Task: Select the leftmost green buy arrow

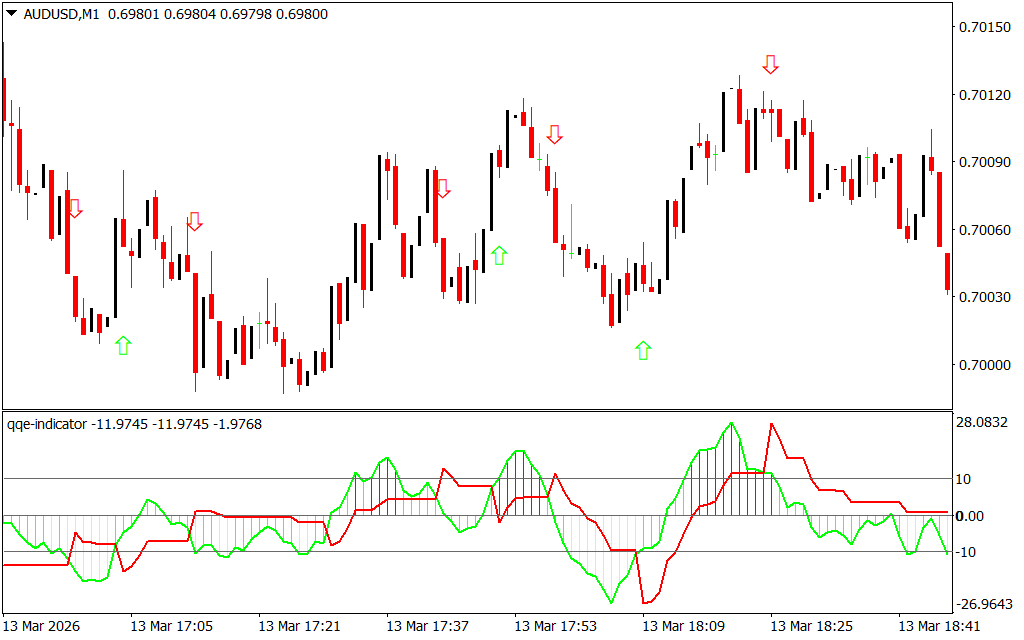Action: pos(123,346)
